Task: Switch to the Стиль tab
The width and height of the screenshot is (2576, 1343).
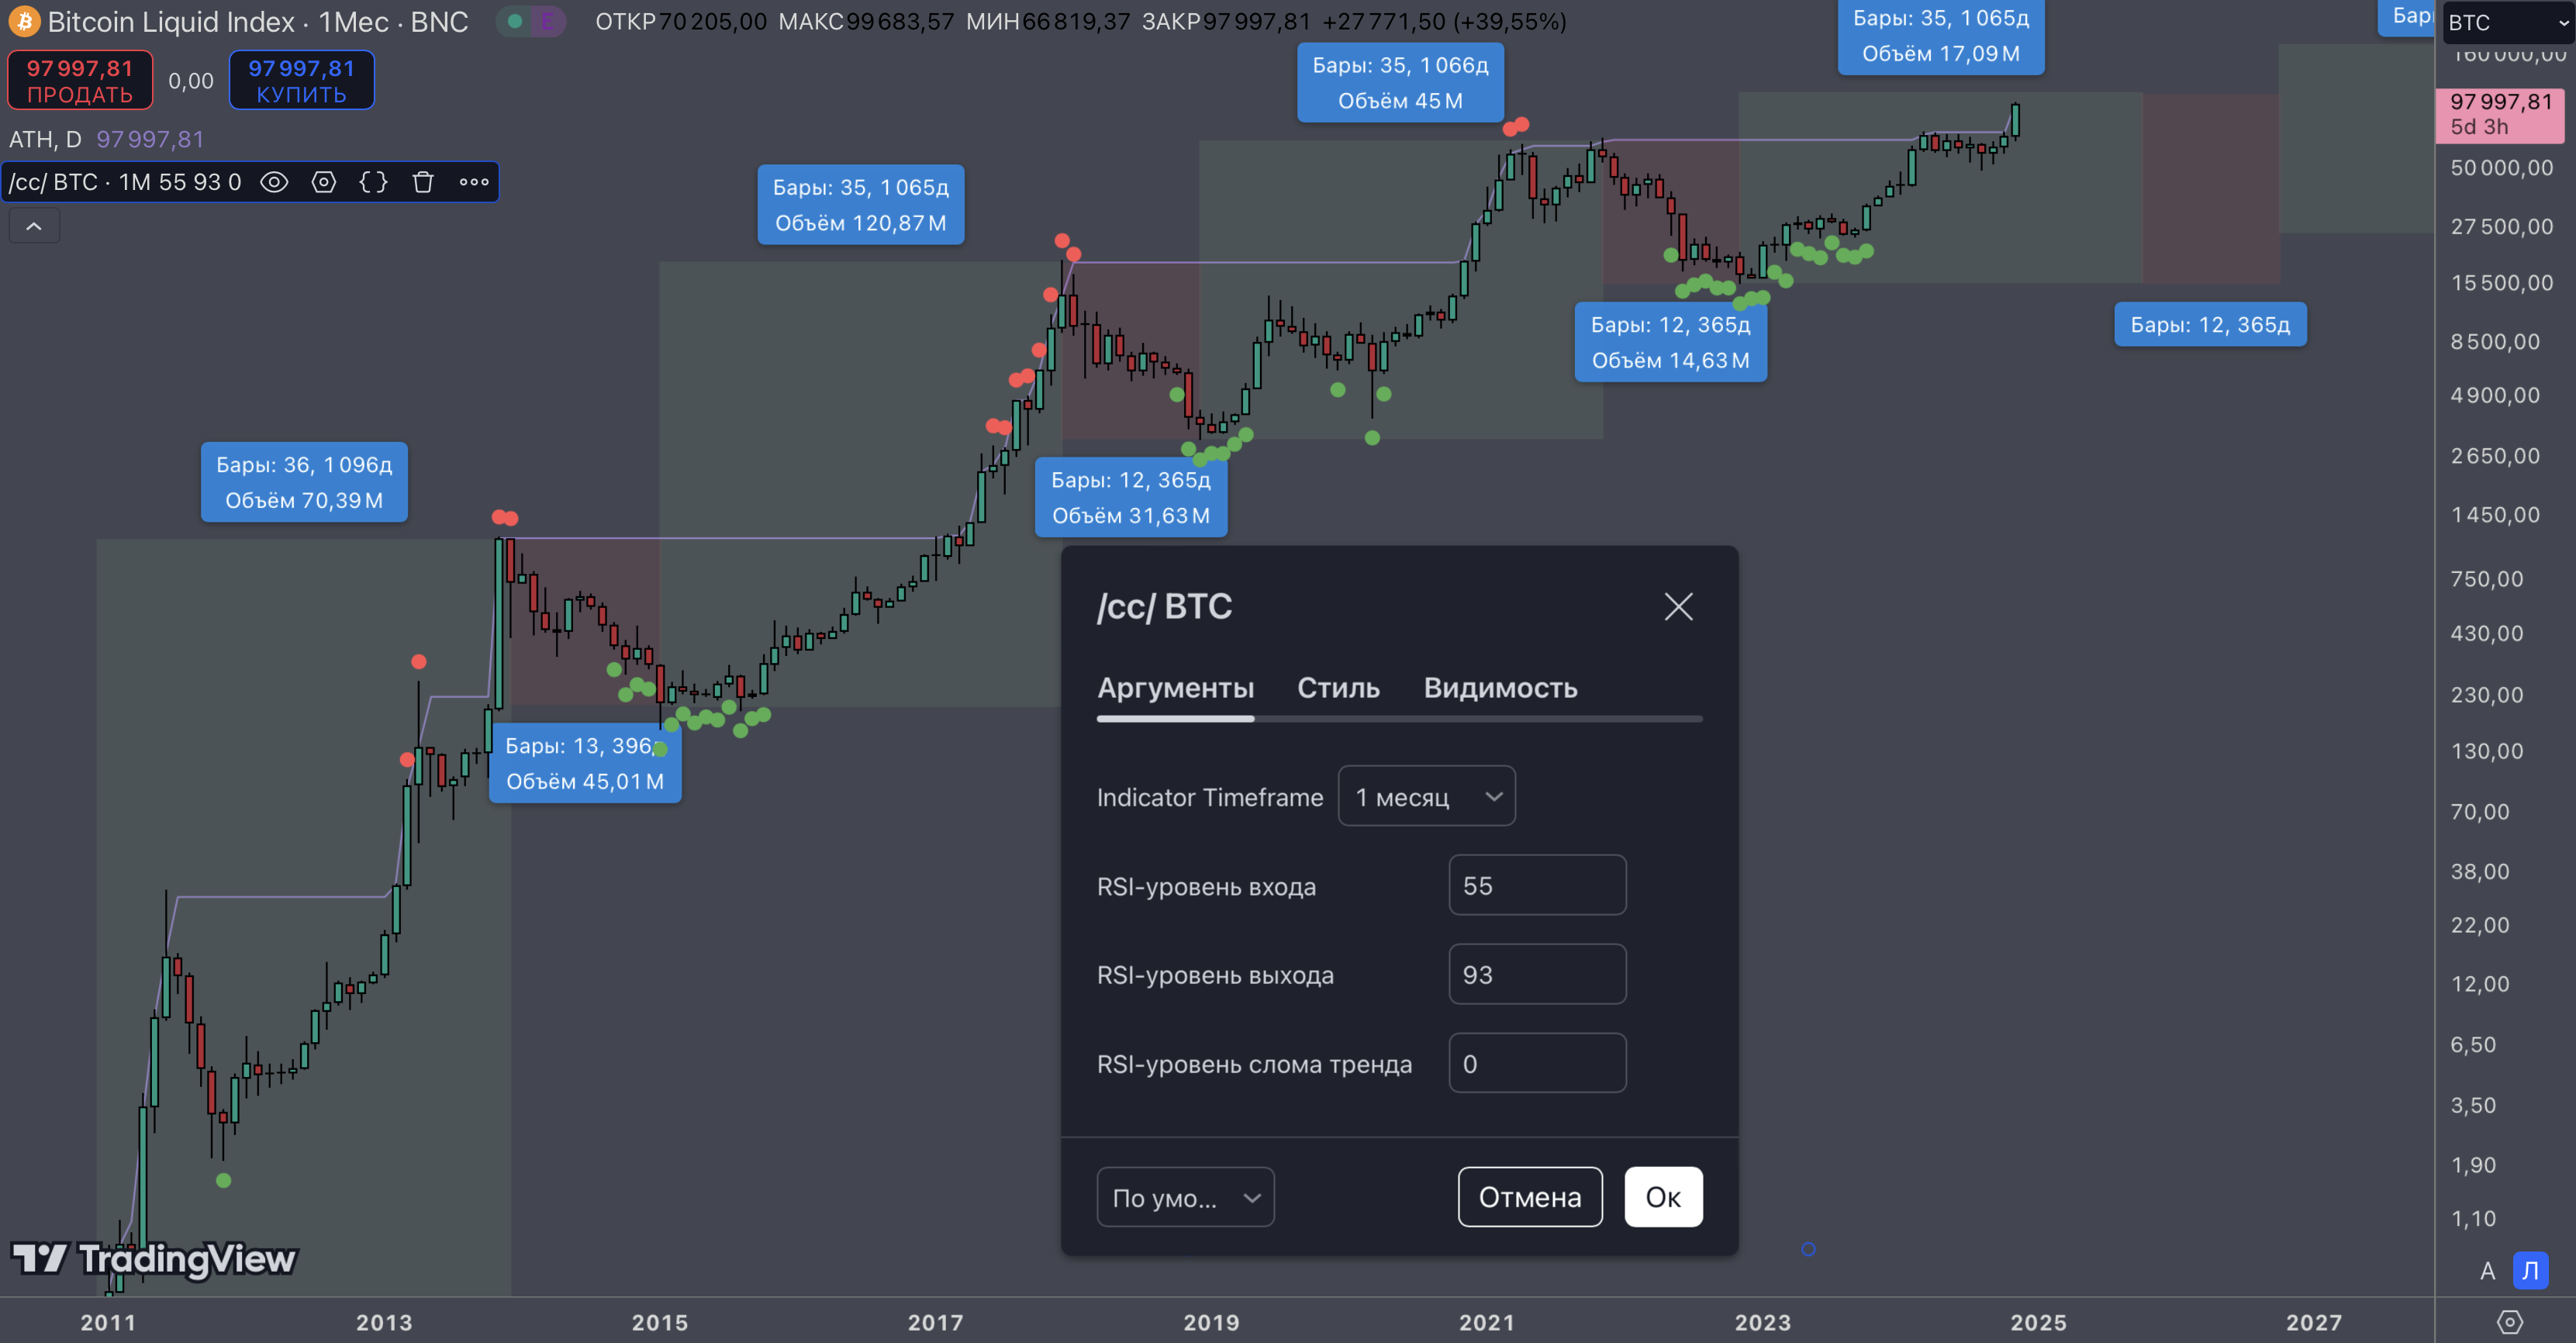Action: [1338, 688]
